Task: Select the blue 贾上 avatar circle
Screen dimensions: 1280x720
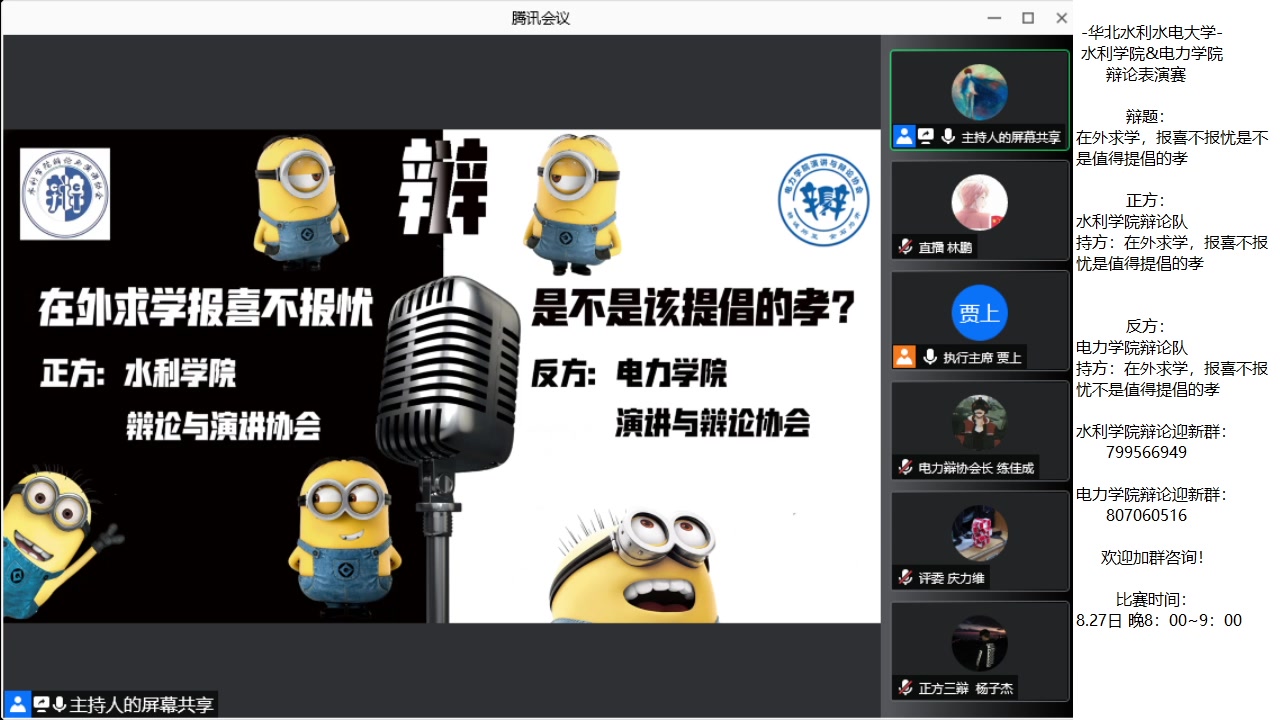Action: coord(979,312)
